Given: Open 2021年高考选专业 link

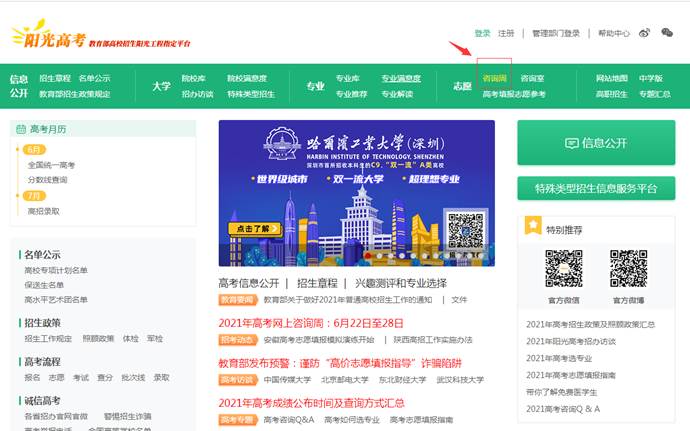Looking at the screenshot, I should point(559,358).
